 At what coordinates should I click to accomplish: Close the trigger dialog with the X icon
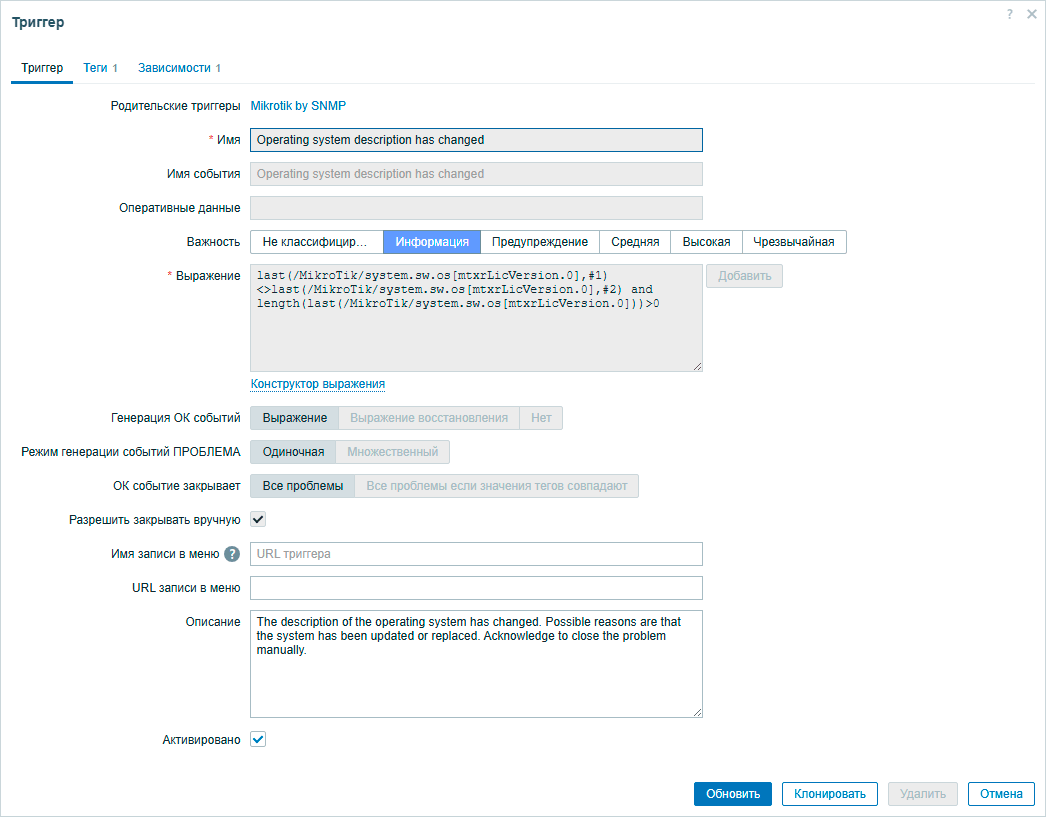point(1031,14)
